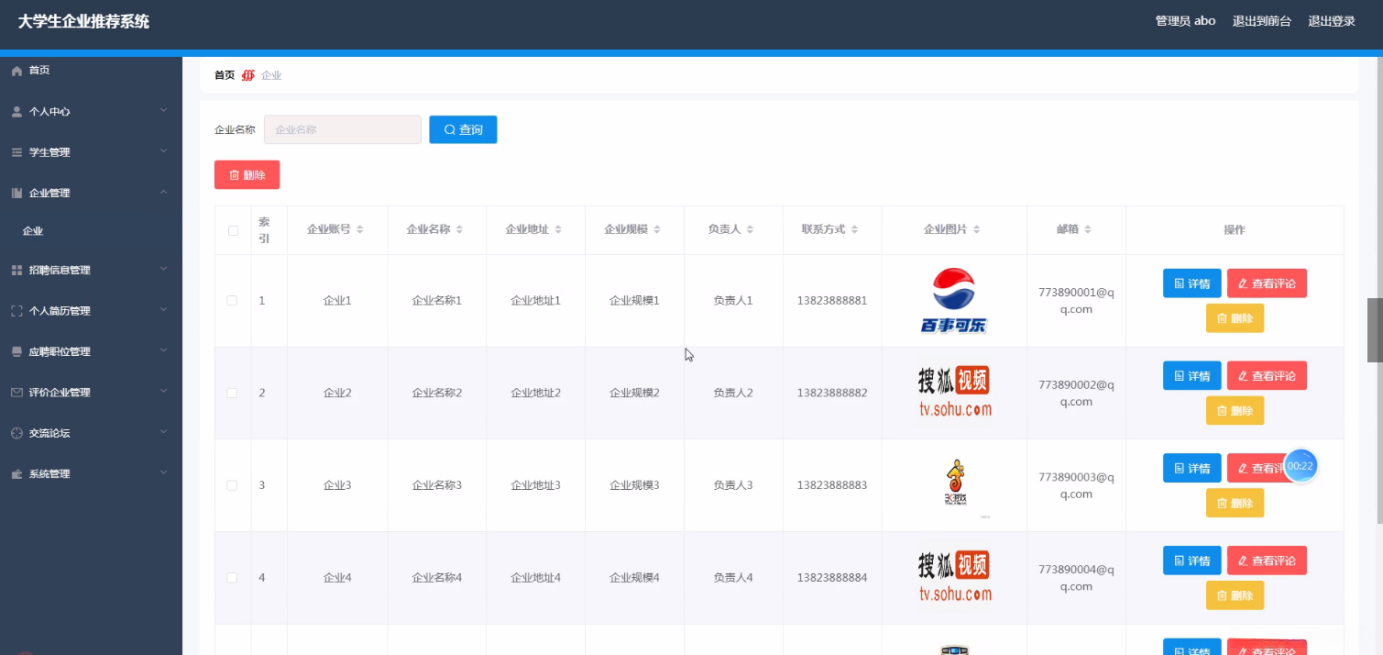Open 企业 submenu item in sidebar
Screen dimensions: 1383x655
(x=33, y=231)
